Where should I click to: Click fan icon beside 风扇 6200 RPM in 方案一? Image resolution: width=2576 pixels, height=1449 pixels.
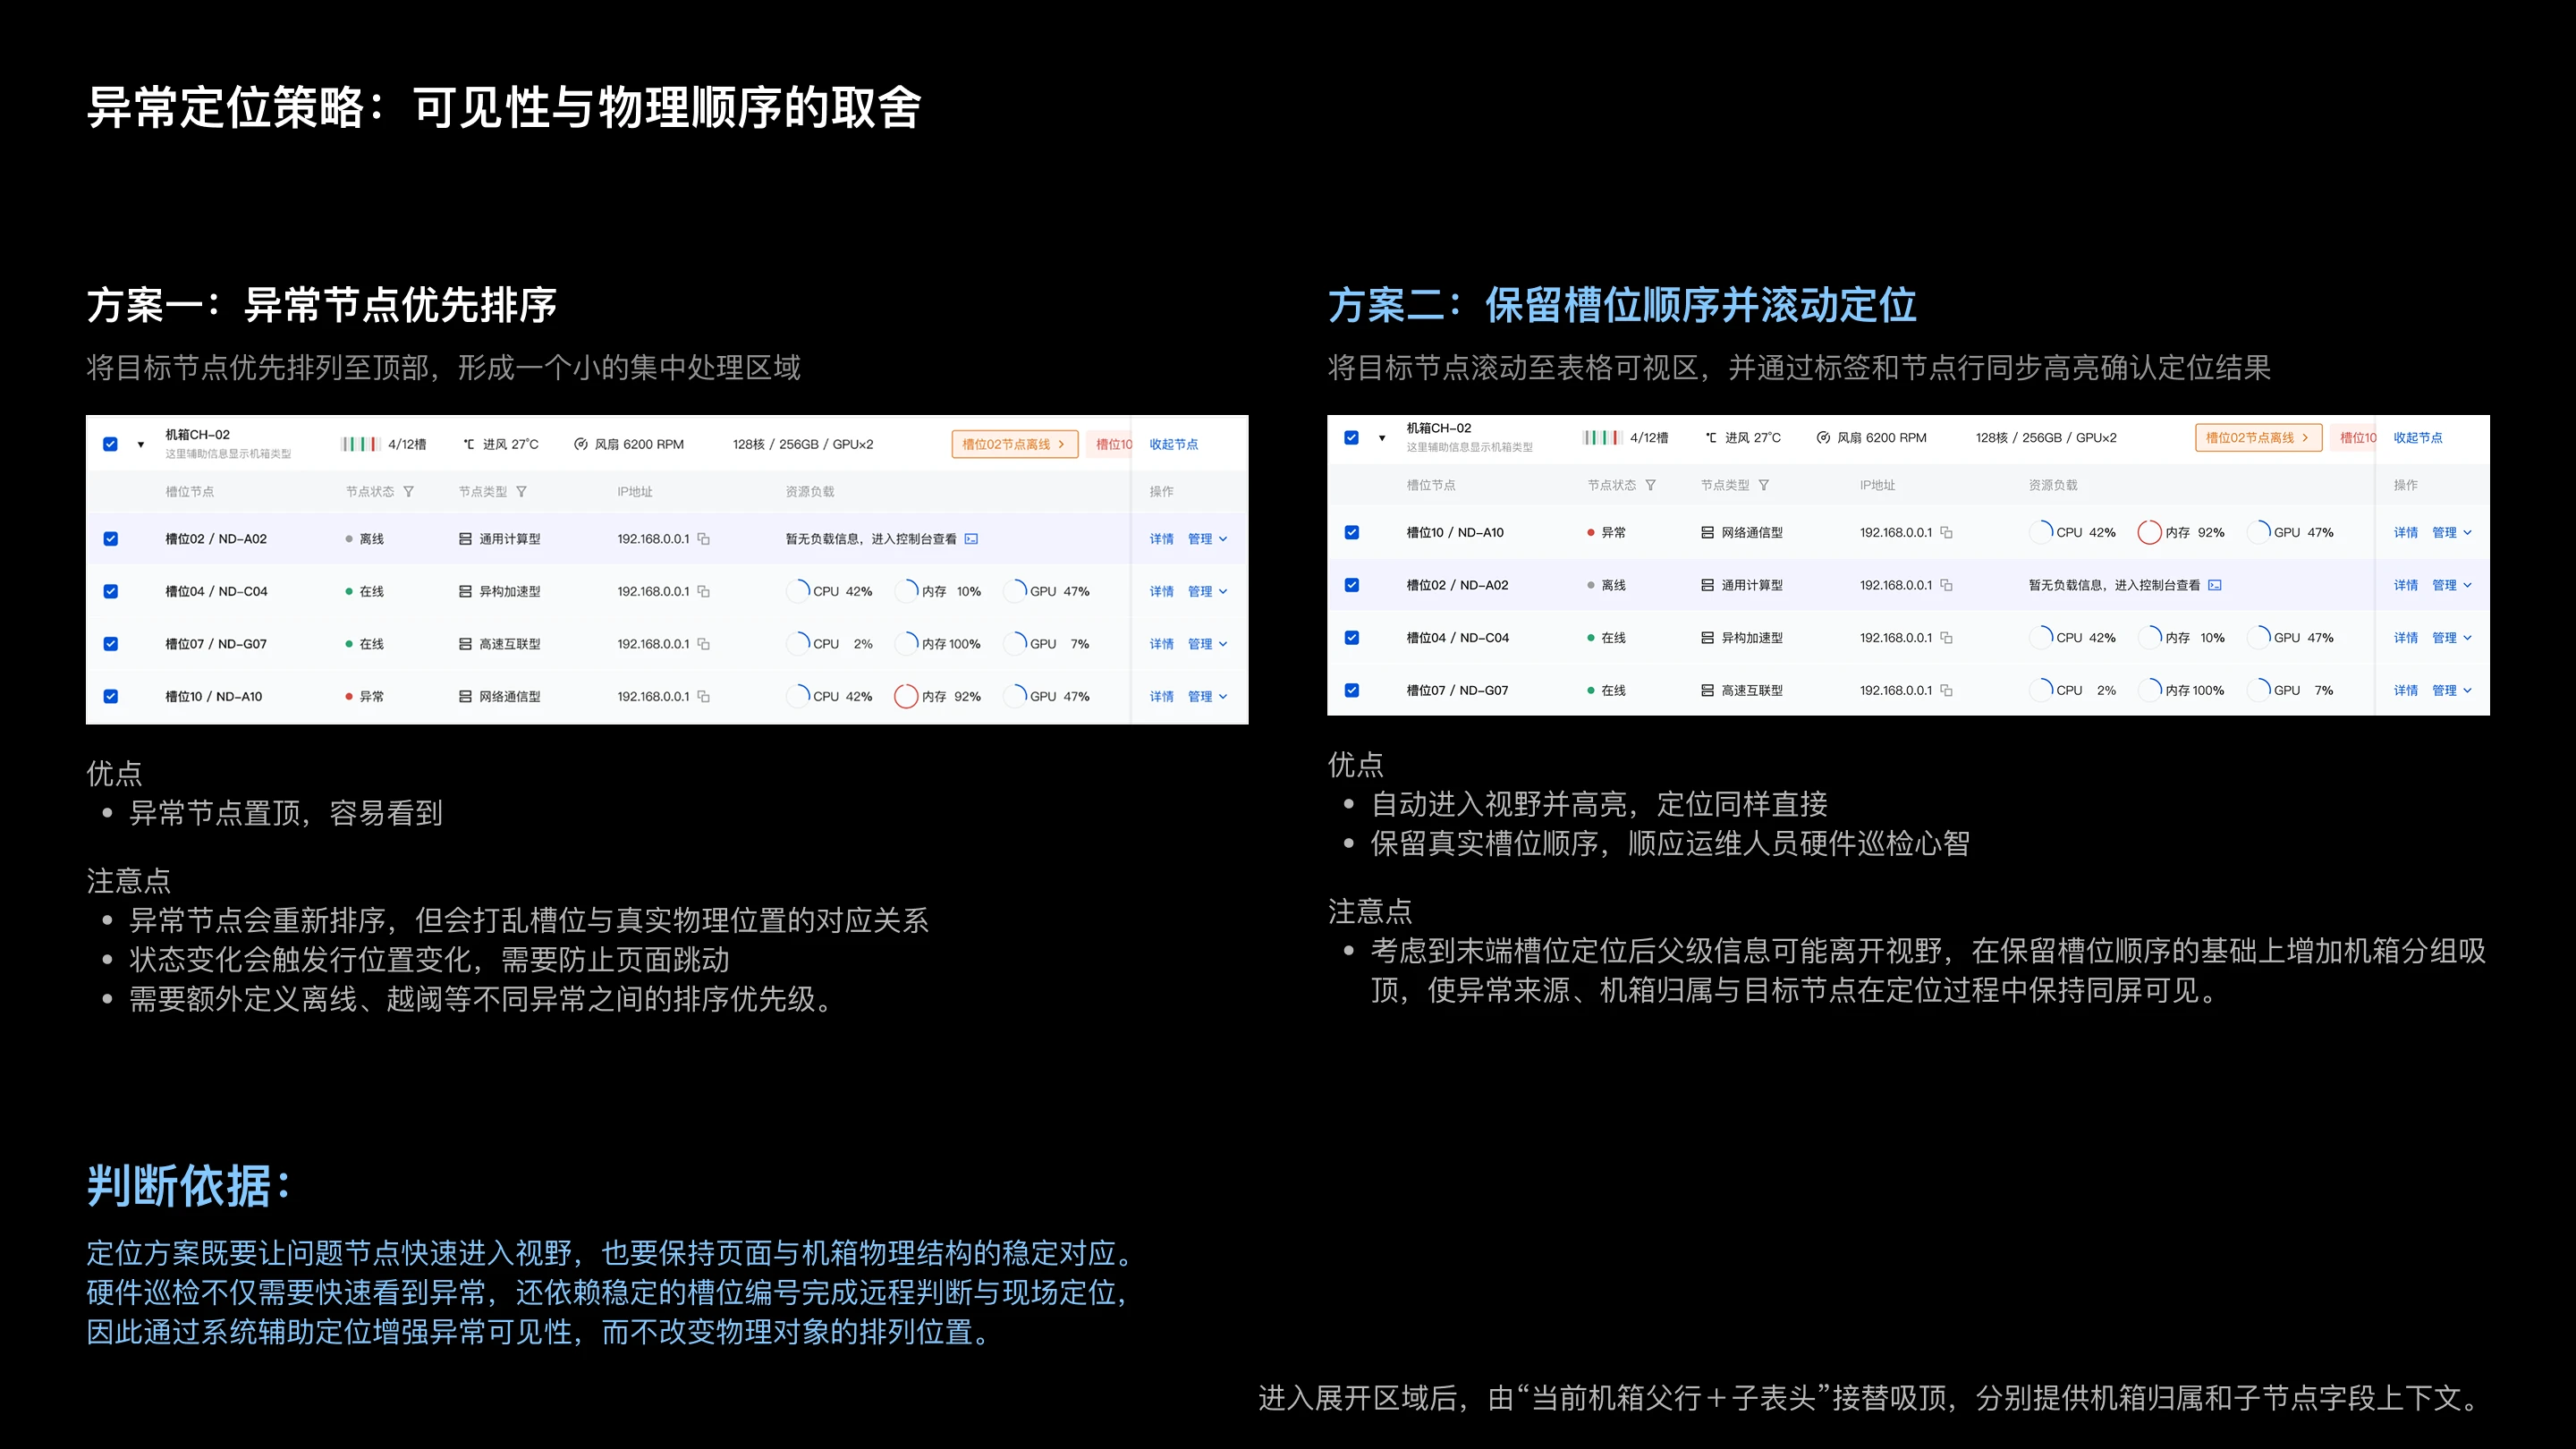[580, 444]
